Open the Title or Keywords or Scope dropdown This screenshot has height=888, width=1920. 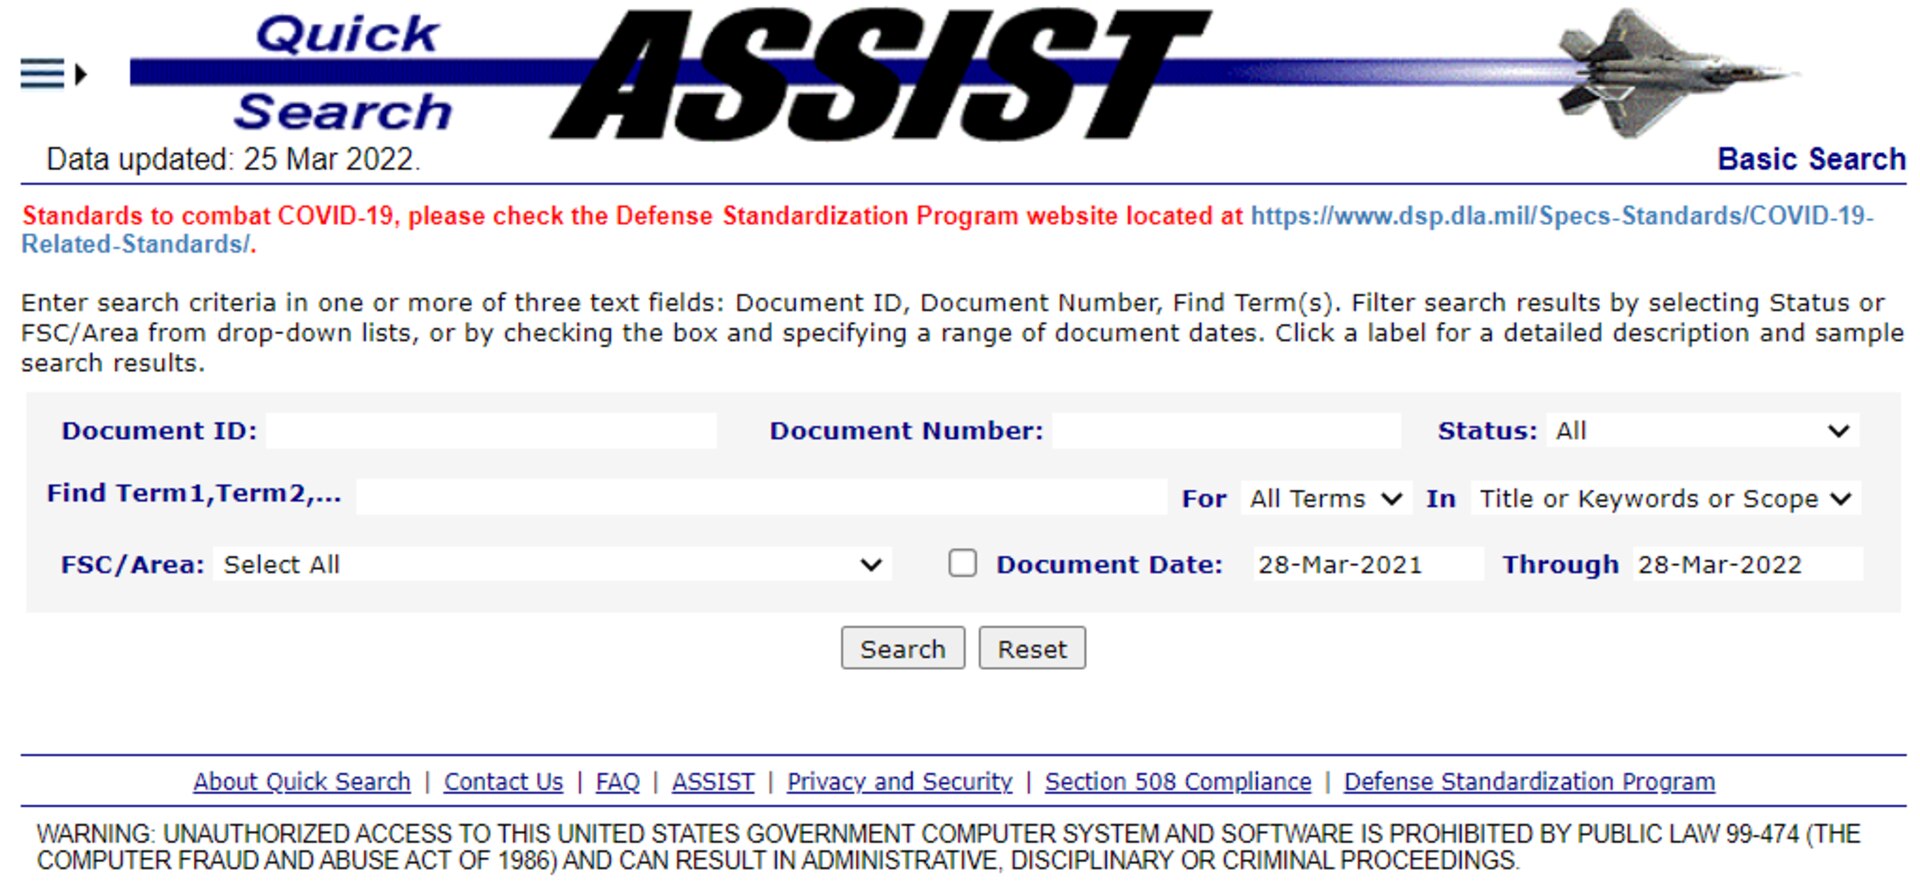(x=1665, y=498)
